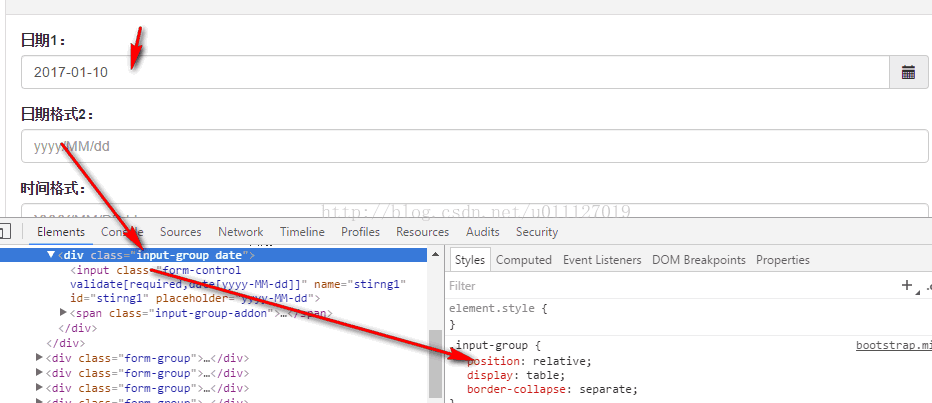
Task: Click the element.style rule header
Action: point(498,309)
